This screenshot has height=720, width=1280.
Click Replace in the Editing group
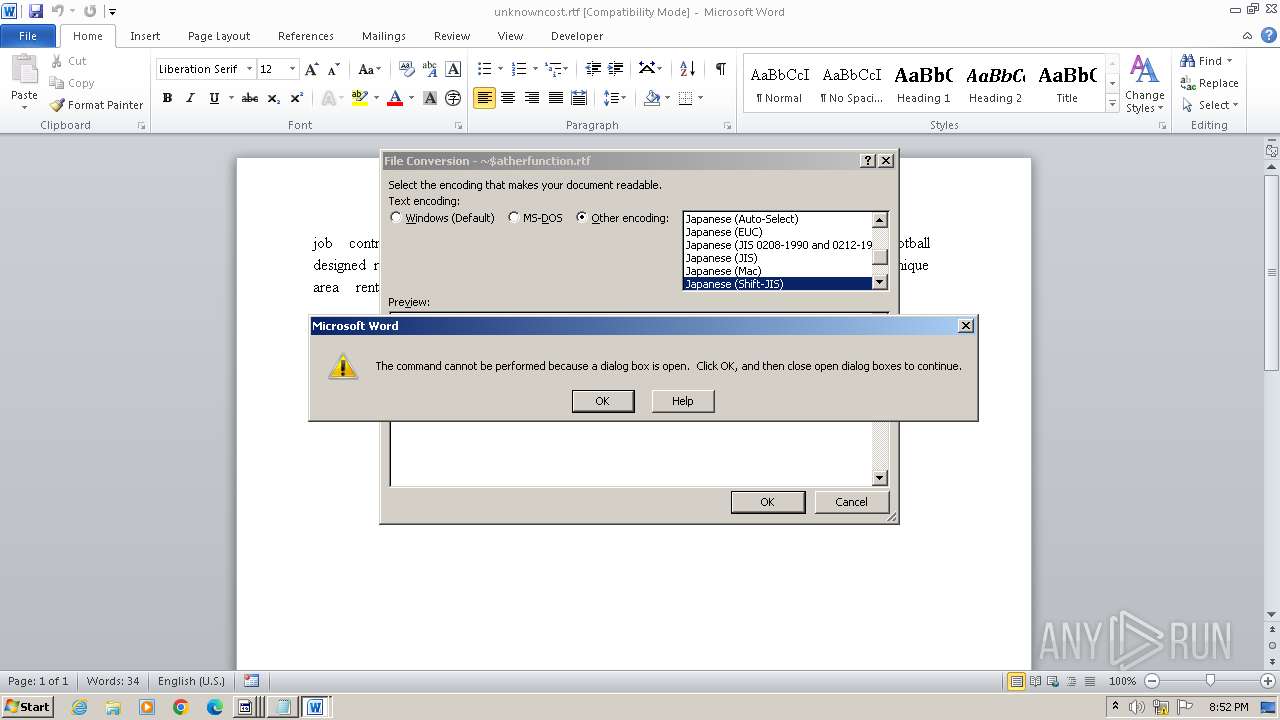pos(1209,83)
